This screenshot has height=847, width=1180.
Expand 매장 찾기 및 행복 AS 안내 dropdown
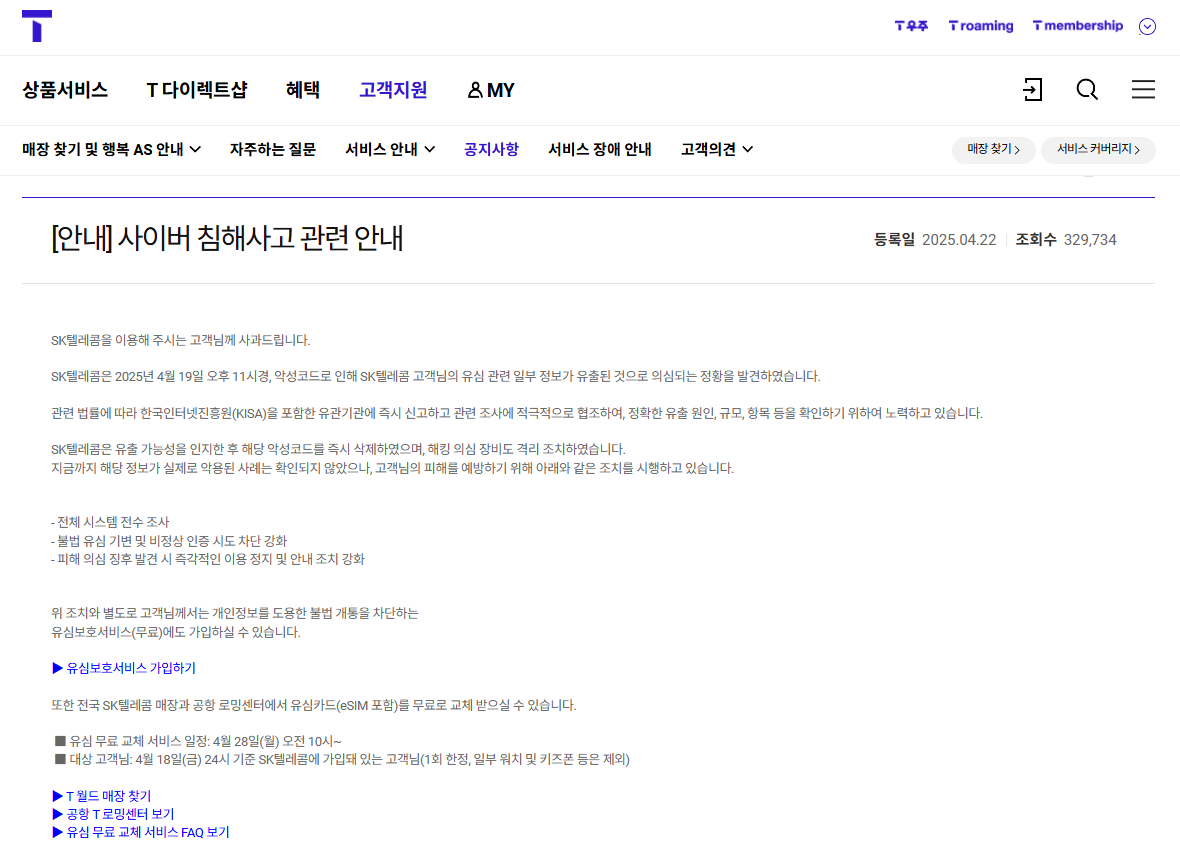pyautogui.click(x=111, y=150)
